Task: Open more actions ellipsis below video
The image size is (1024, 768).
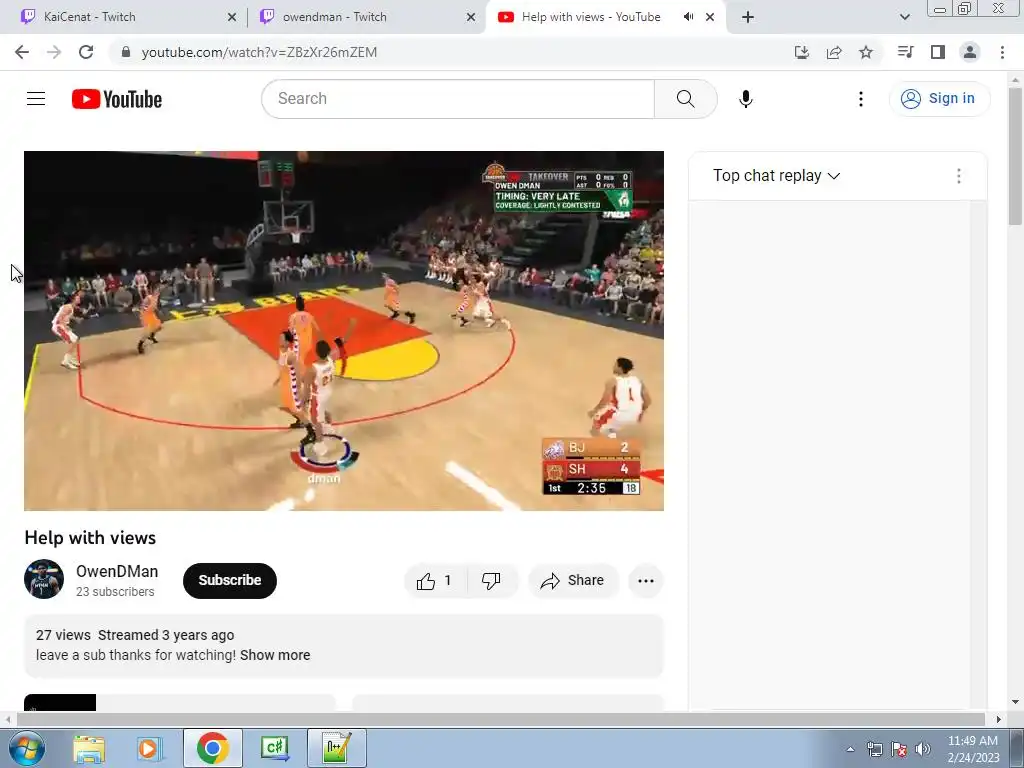Action: tap(646, 581)
